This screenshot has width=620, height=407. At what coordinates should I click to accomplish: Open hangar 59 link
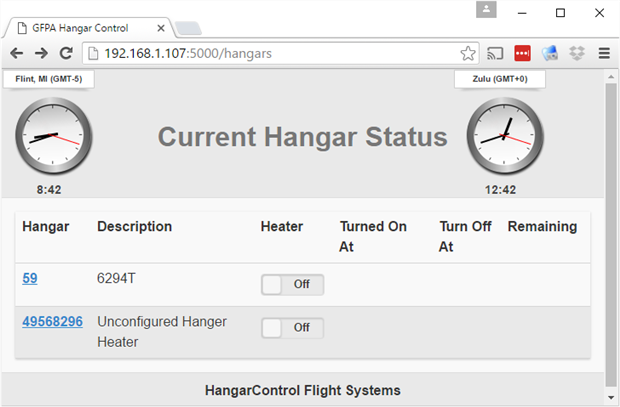point(30,278)
